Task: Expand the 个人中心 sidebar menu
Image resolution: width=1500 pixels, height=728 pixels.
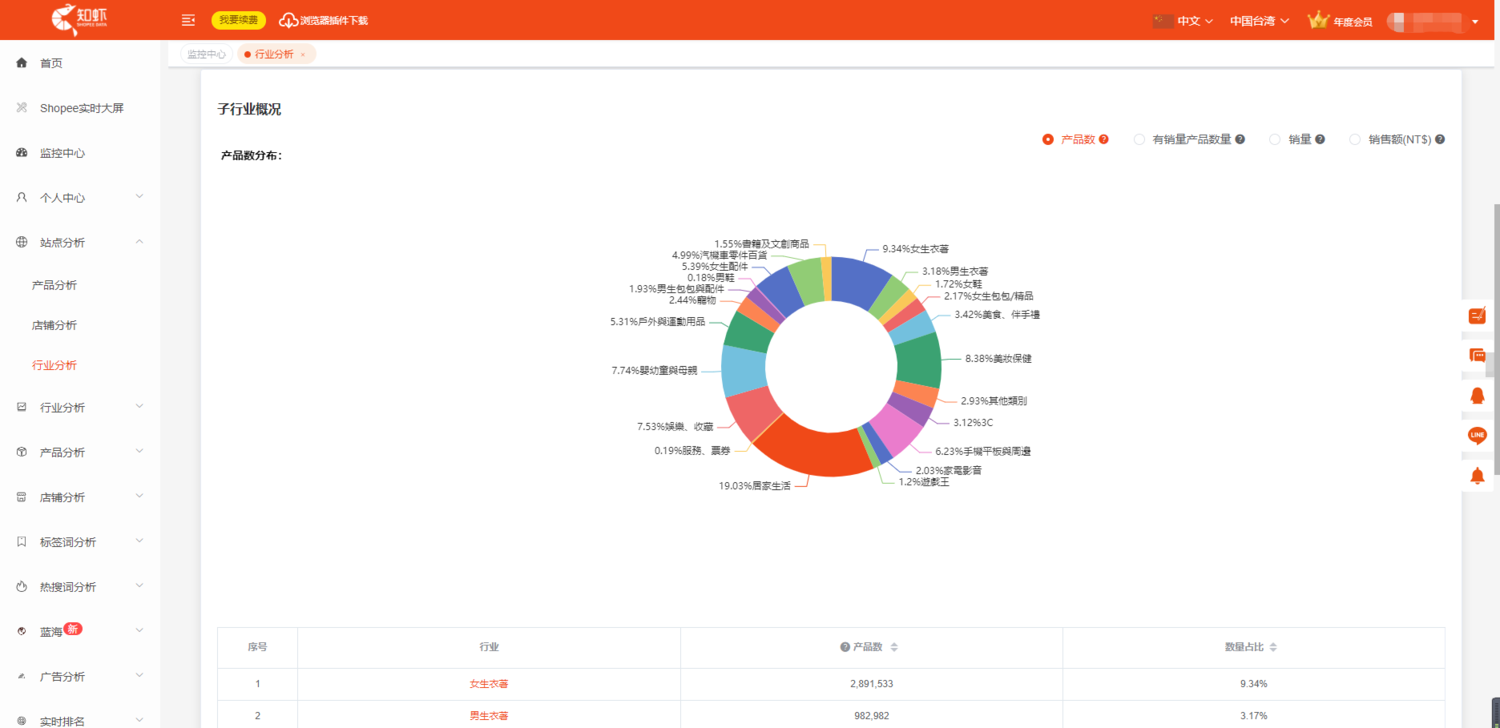Action: (x=80, y=198)
